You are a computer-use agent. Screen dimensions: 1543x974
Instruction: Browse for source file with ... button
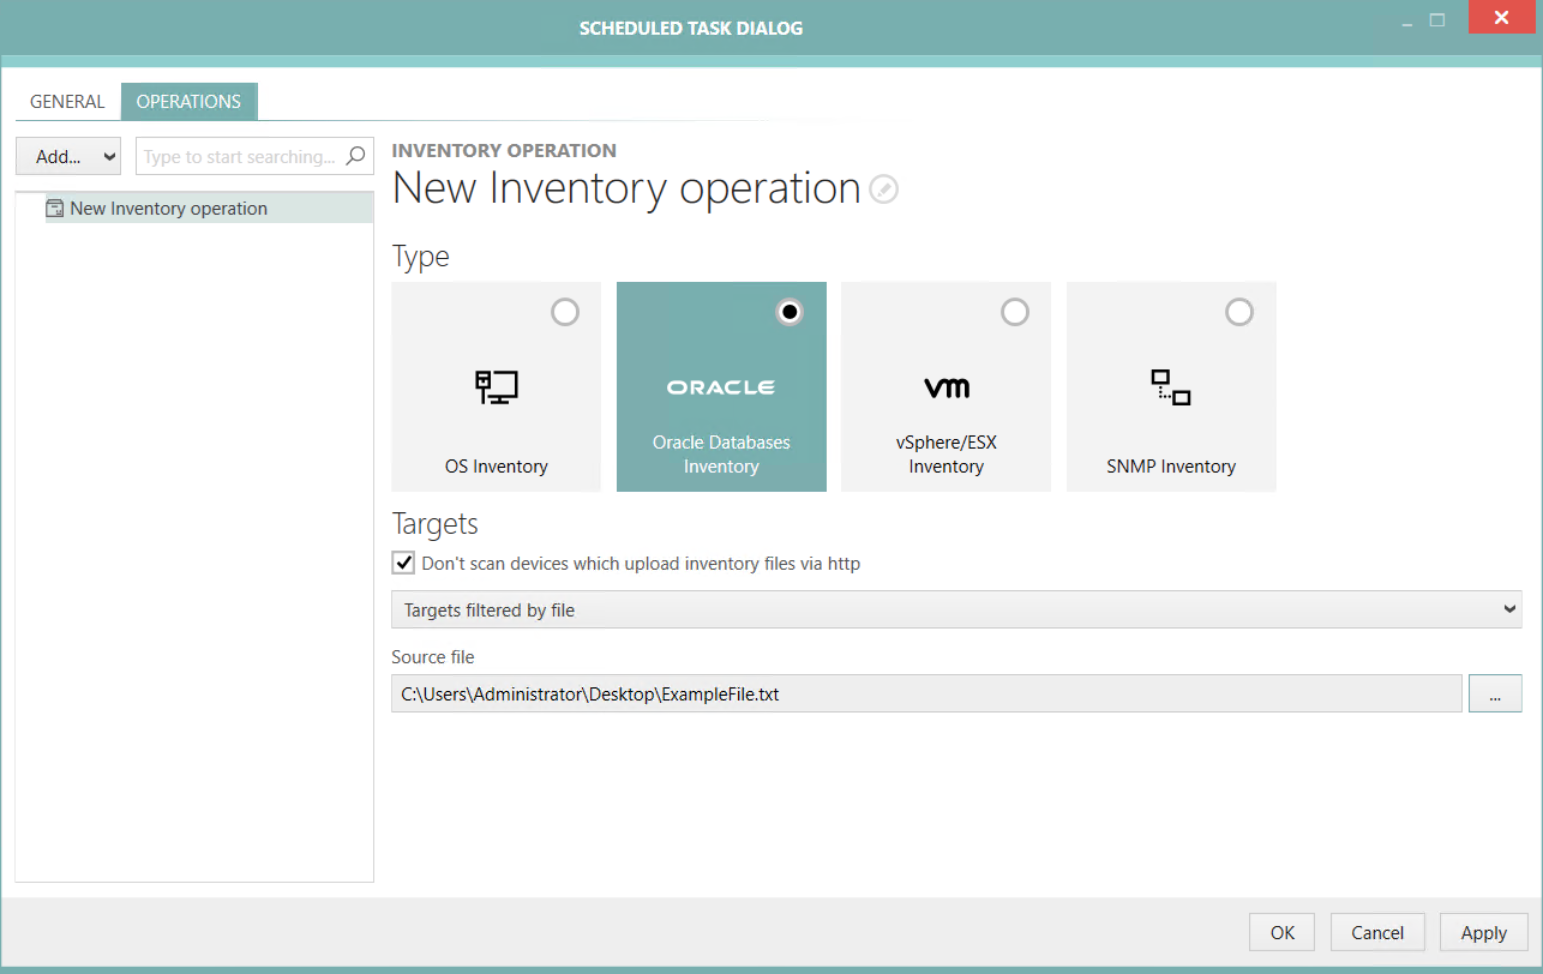1495,694
